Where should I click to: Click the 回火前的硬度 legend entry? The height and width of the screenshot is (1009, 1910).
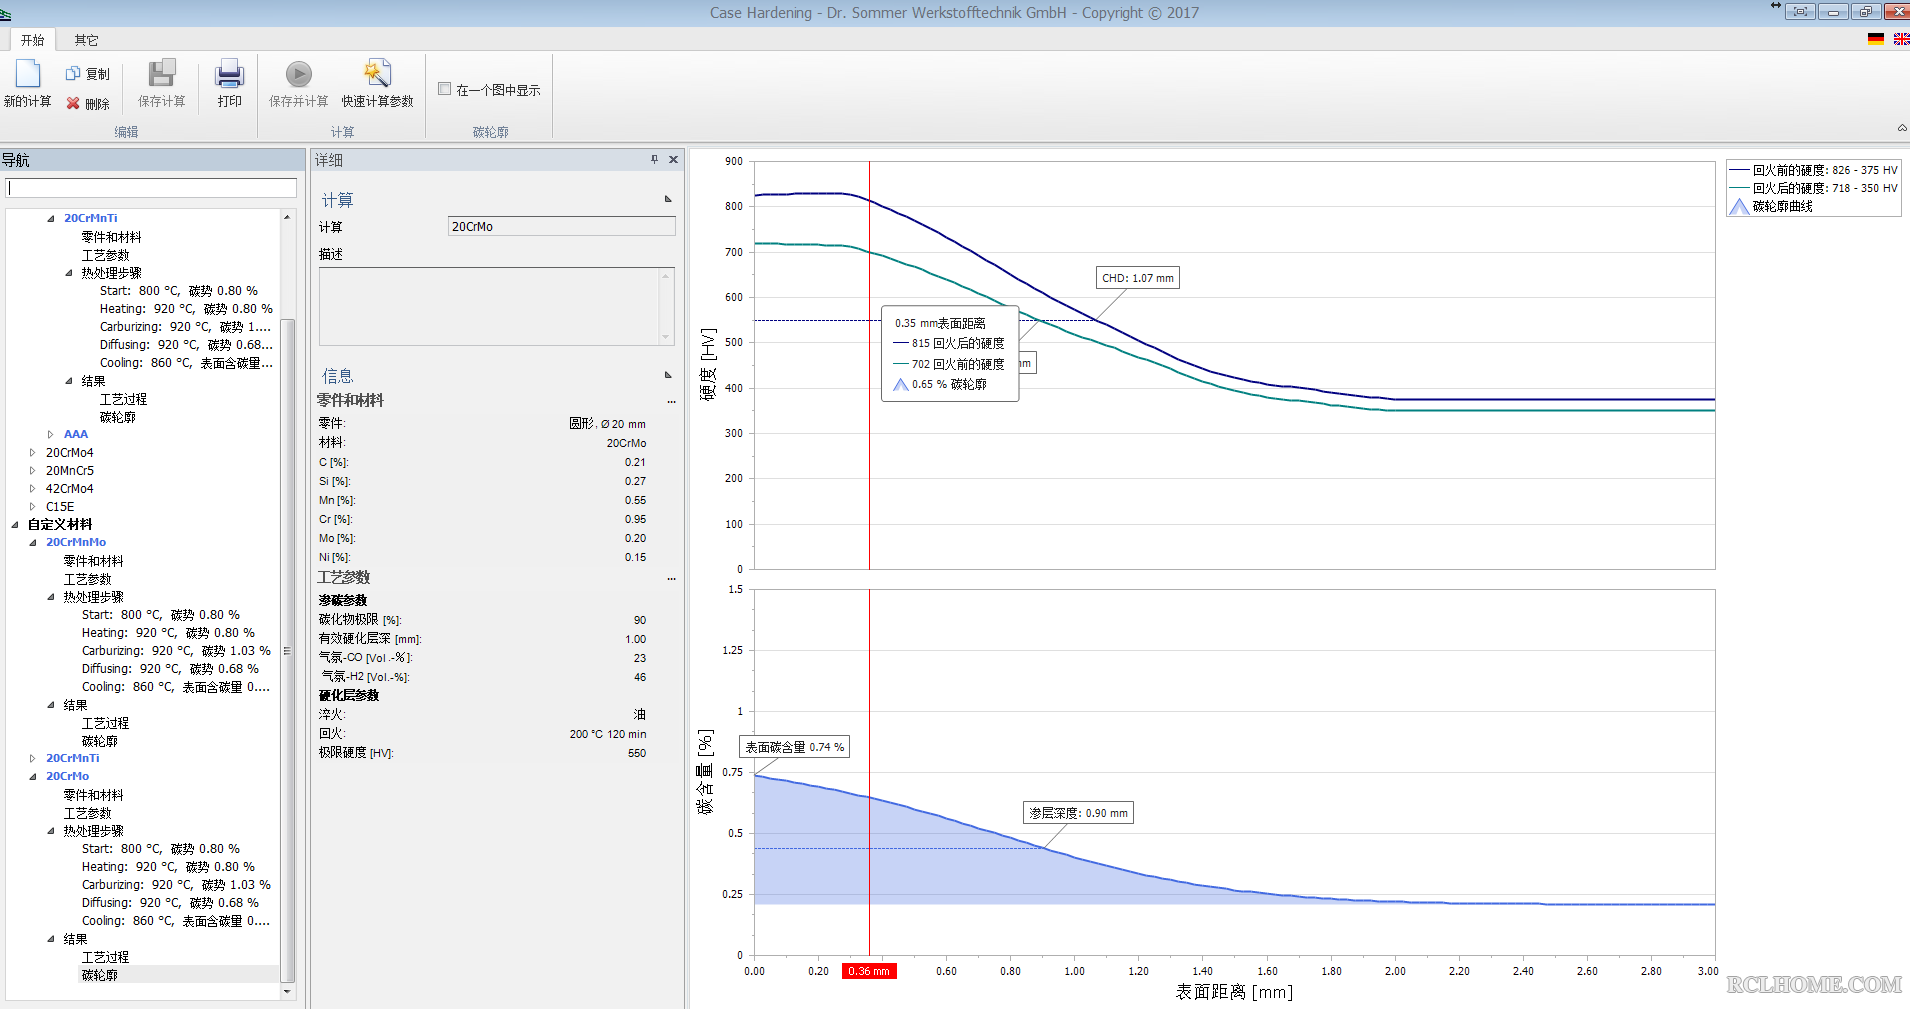pos(1813,170)
